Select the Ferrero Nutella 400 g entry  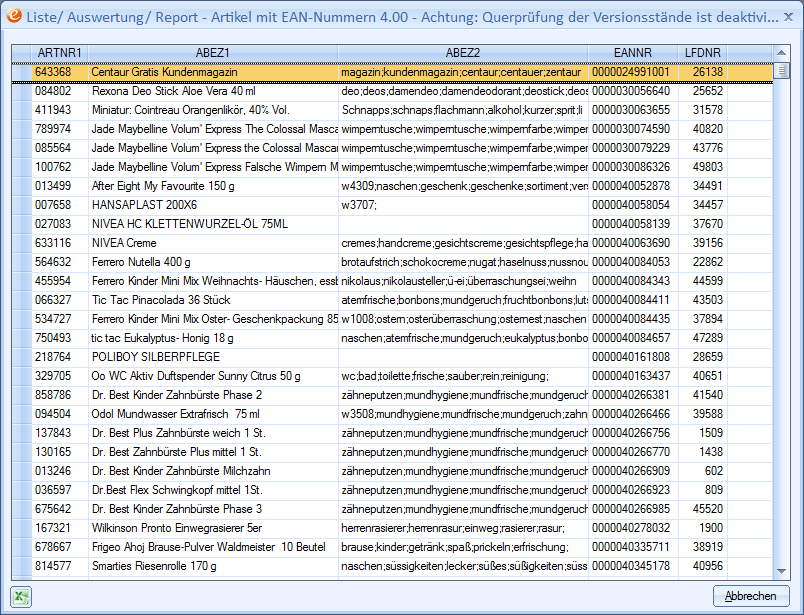(212, 262)
